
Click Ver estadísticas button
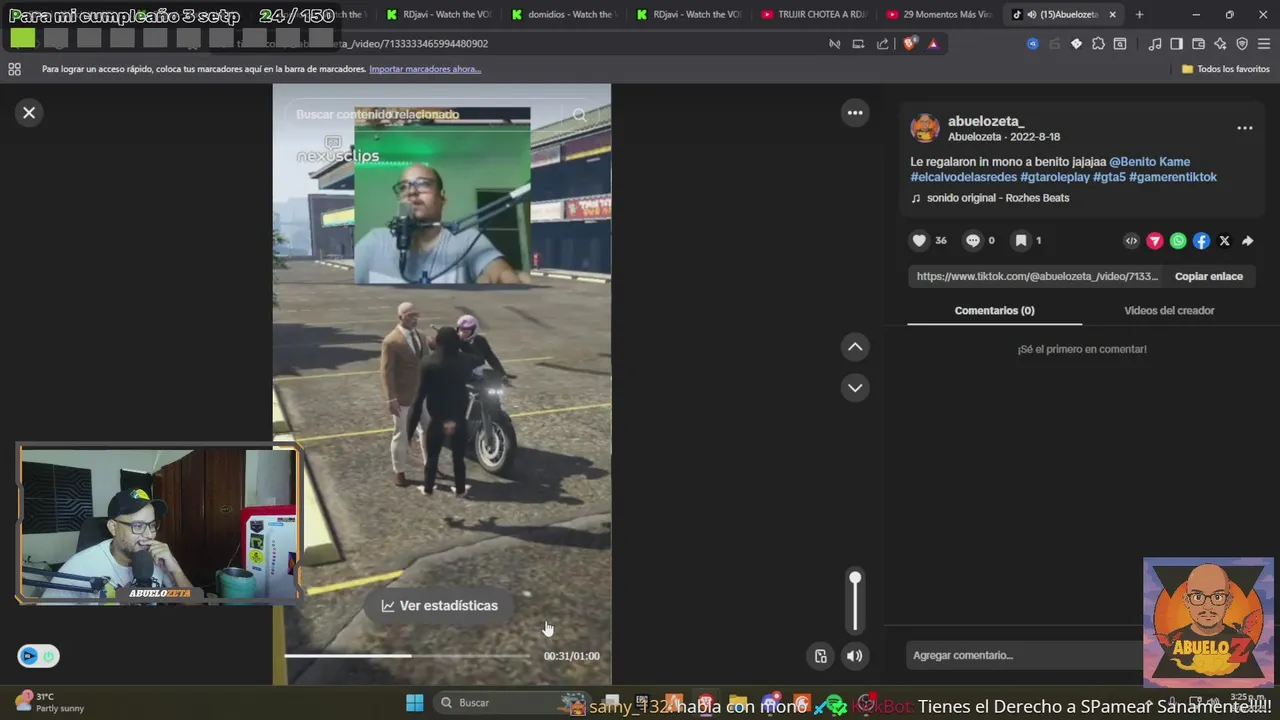[x=439, y=606]
